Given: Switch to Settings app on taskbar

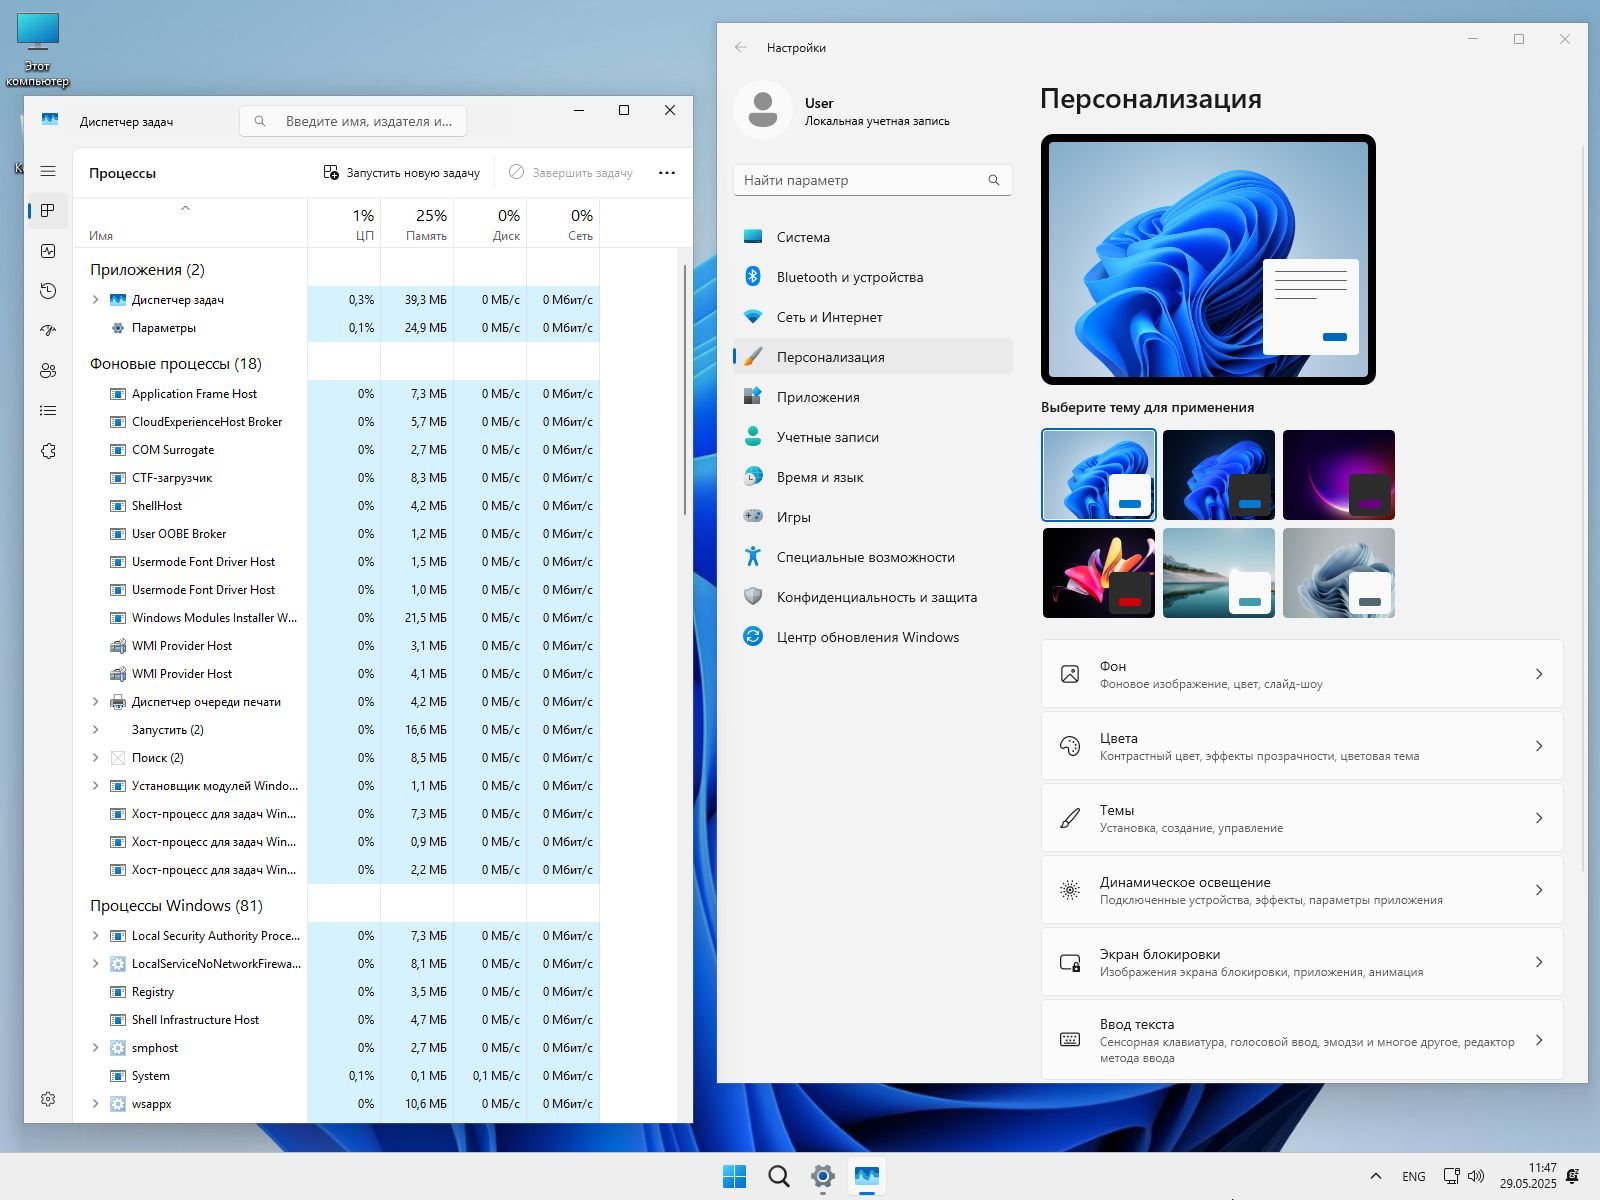Looking at the screenshot, I should coord(823,1177).
